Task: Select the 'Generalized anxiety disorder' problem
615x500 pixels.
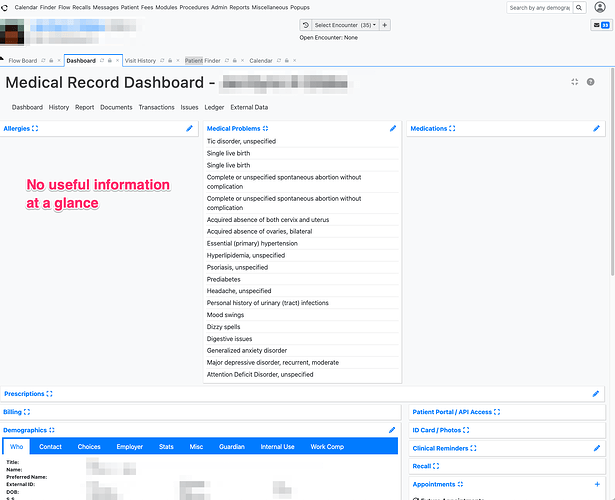Action: pos(247,351)
